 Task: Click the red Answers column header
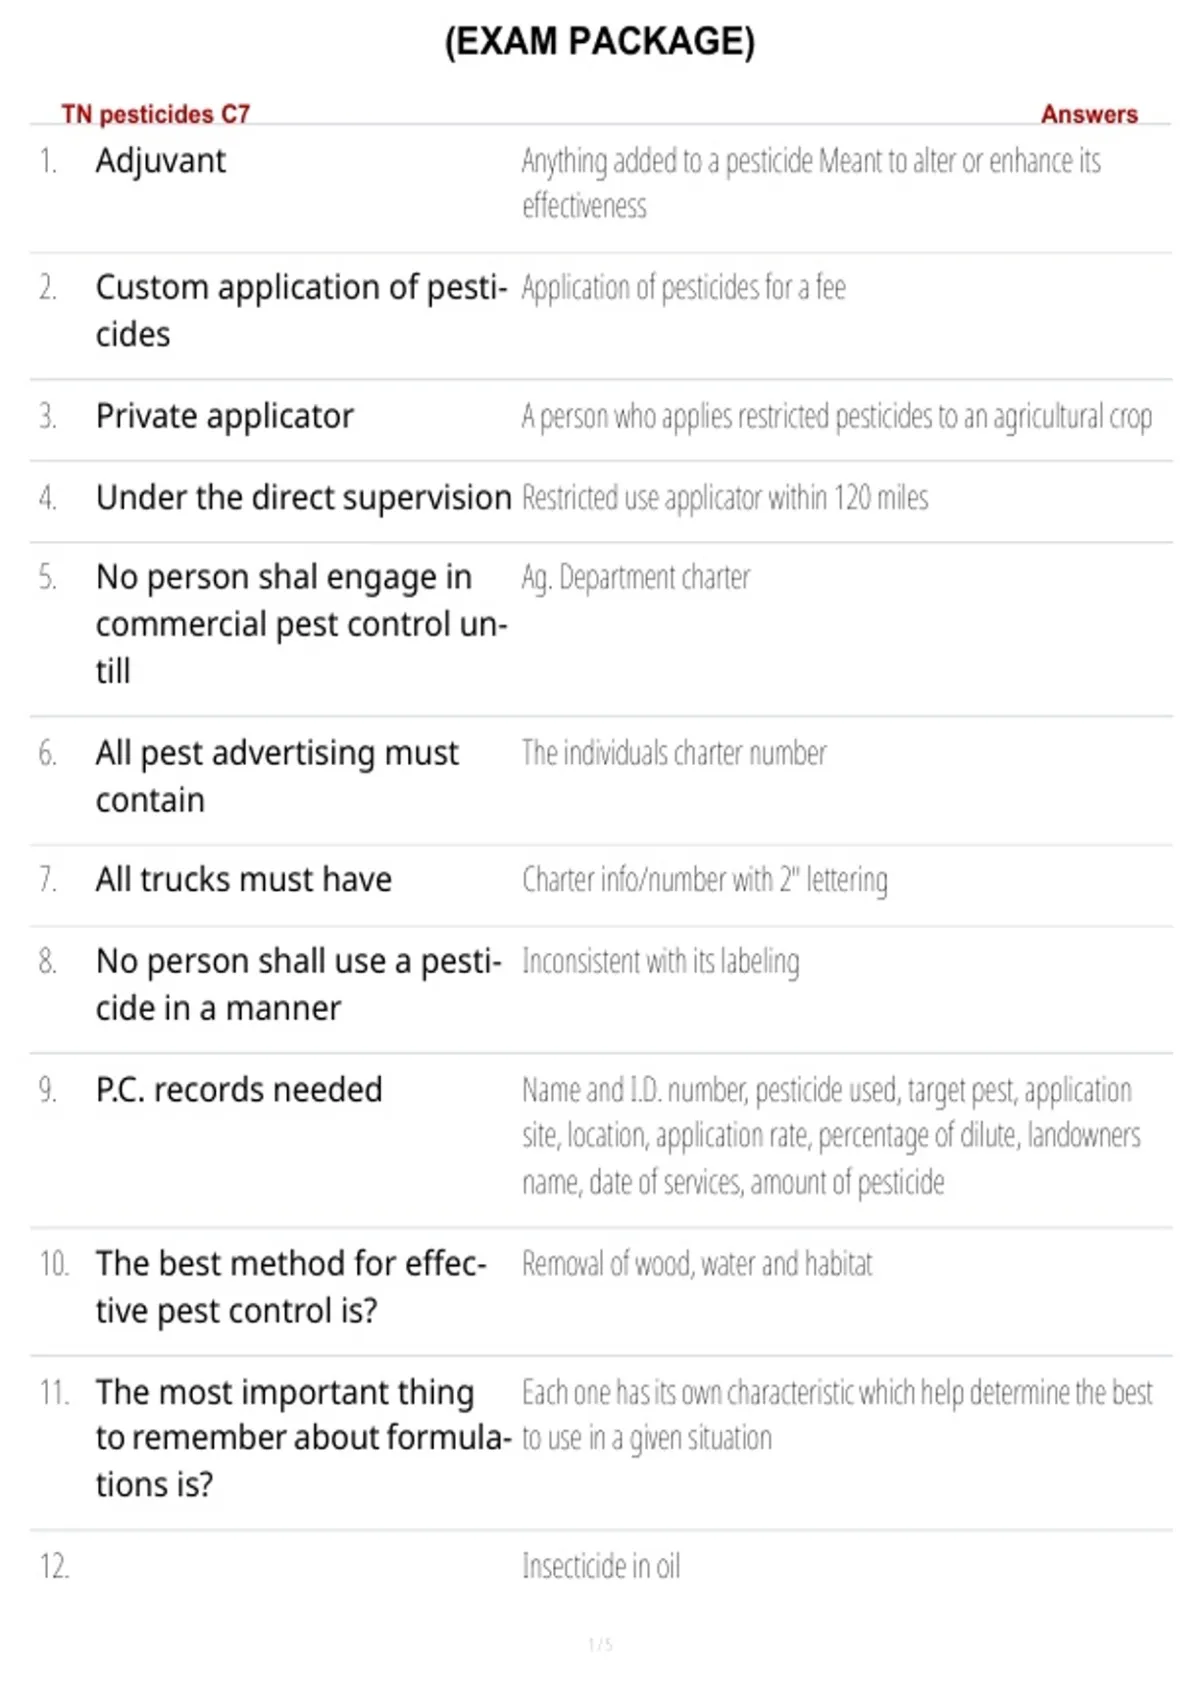click(x=1089, y=114)
